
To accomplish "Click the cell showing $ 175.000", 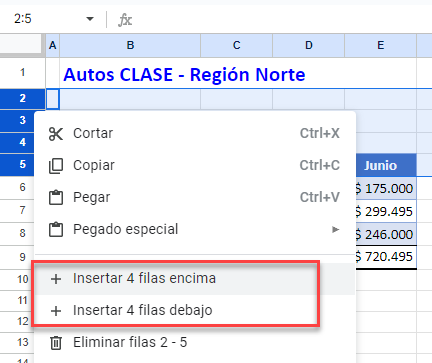I will click(x=386, y=188).
